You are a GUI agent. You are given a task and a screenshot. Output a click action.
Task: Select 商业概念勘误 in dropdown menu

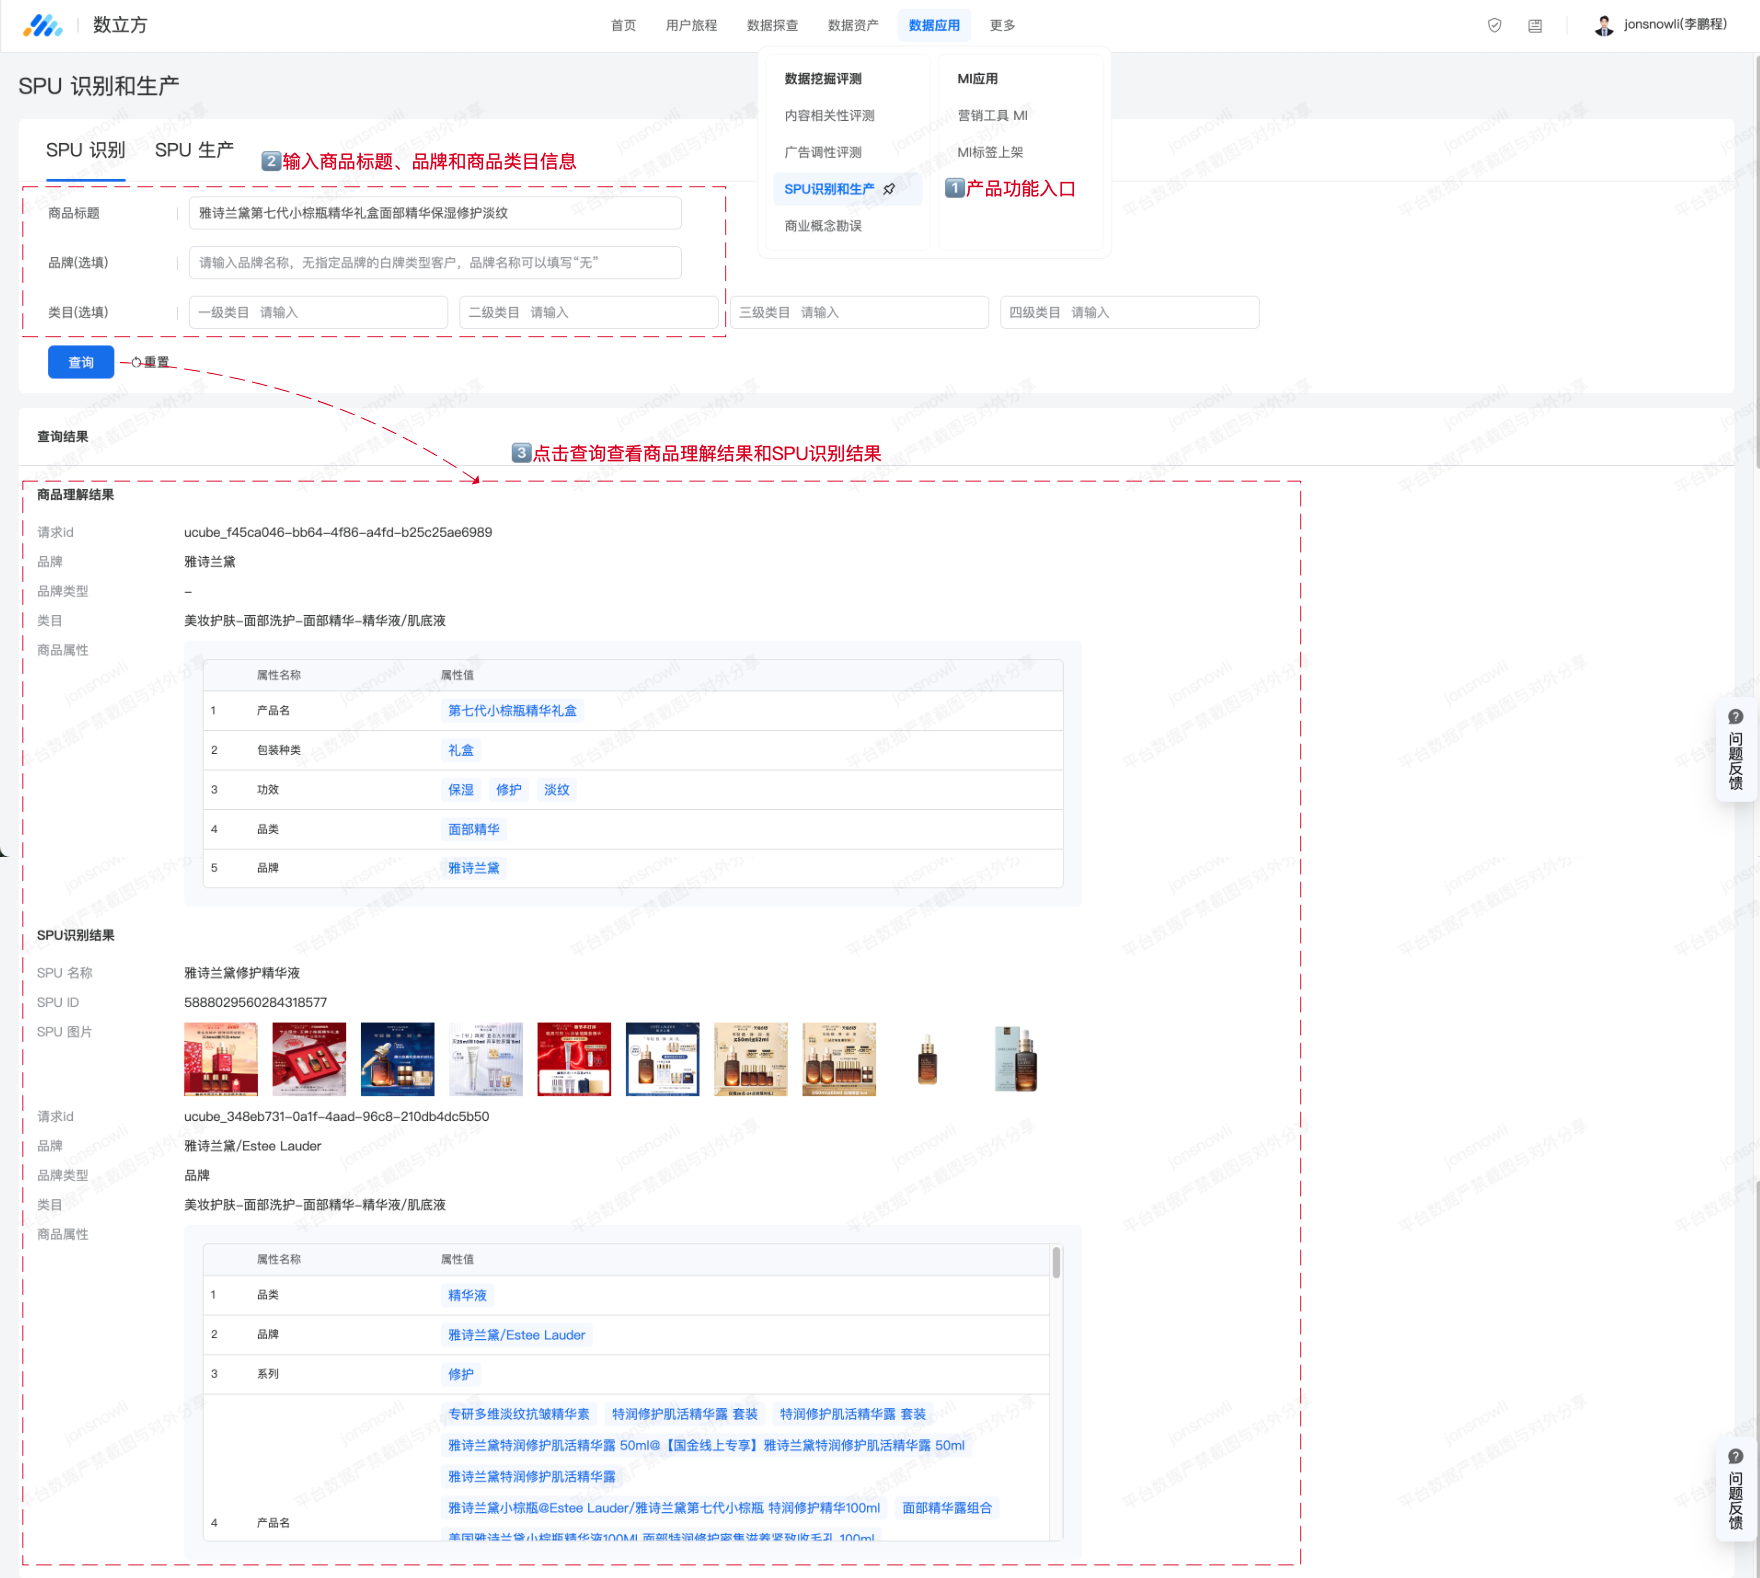coord(823,226)
